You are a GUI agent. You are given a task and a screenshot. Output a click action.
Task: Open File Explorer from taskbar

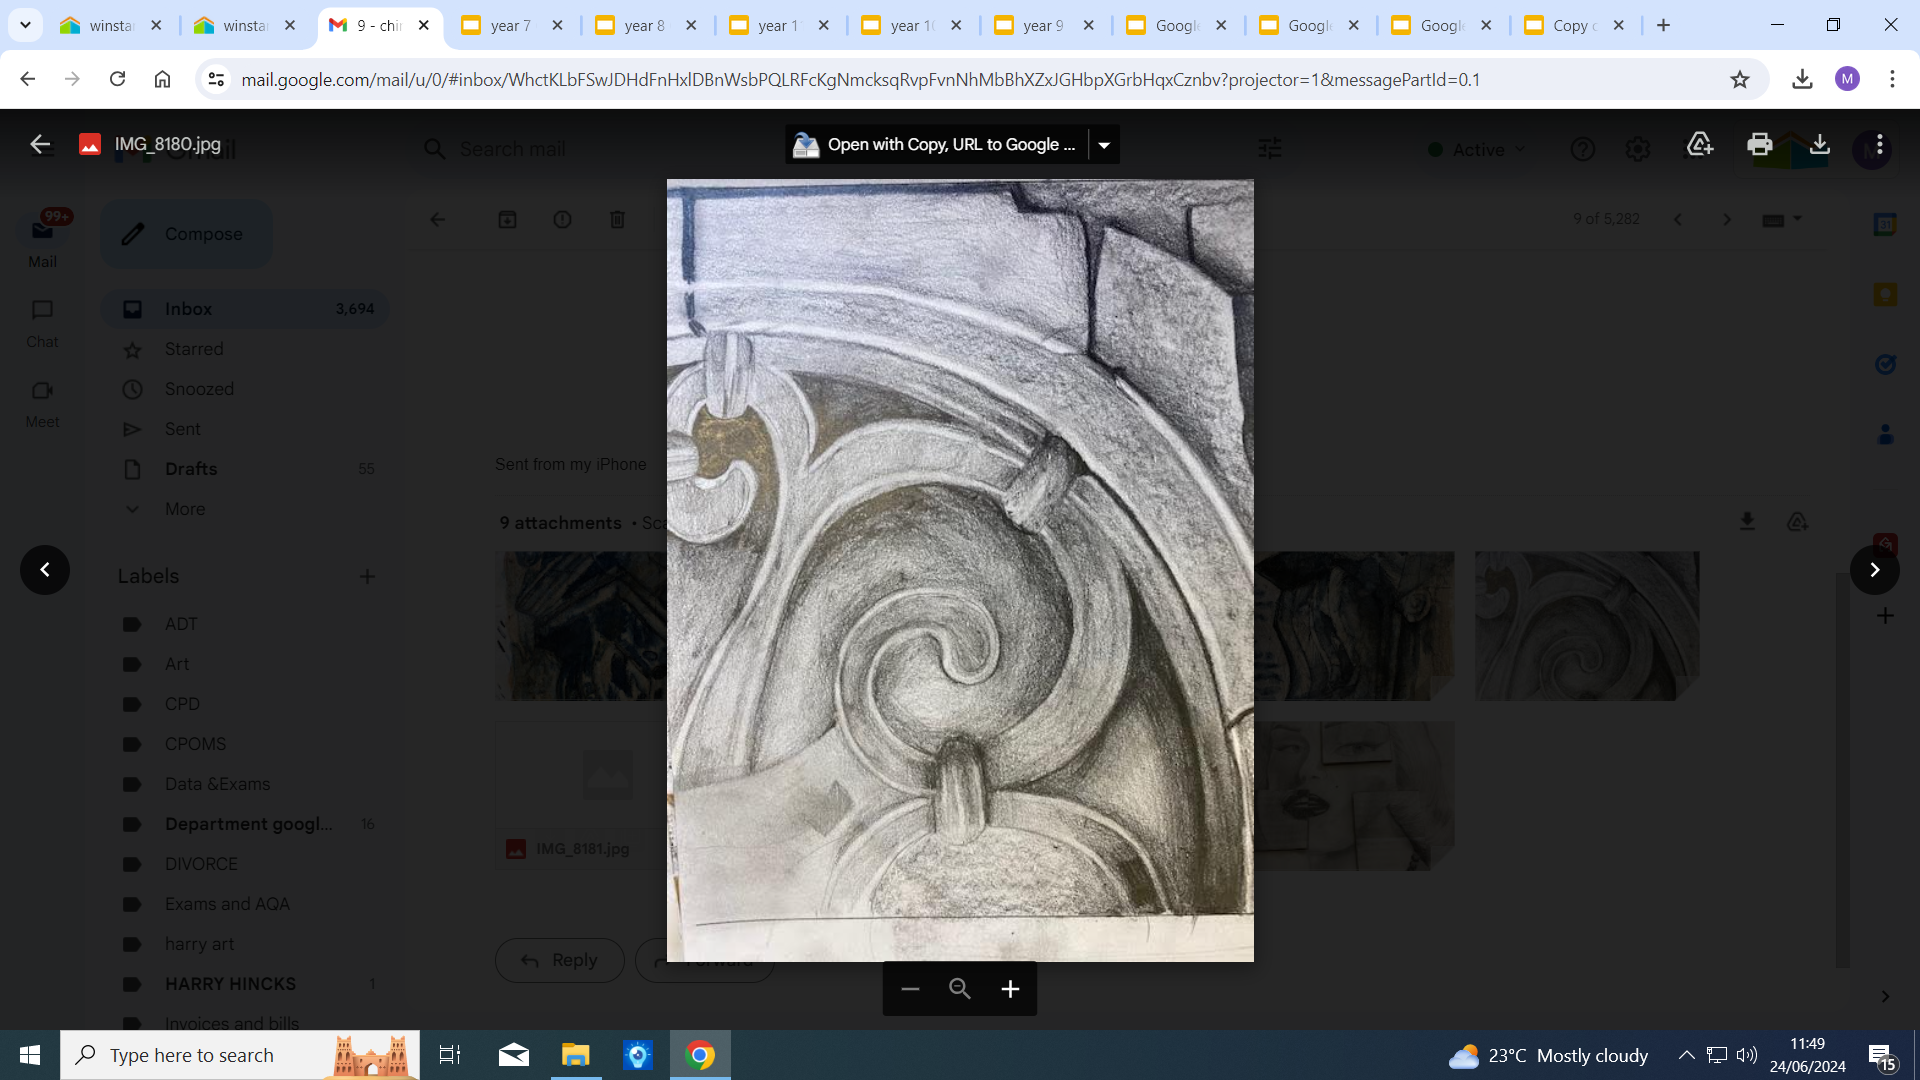point(576,1055)
